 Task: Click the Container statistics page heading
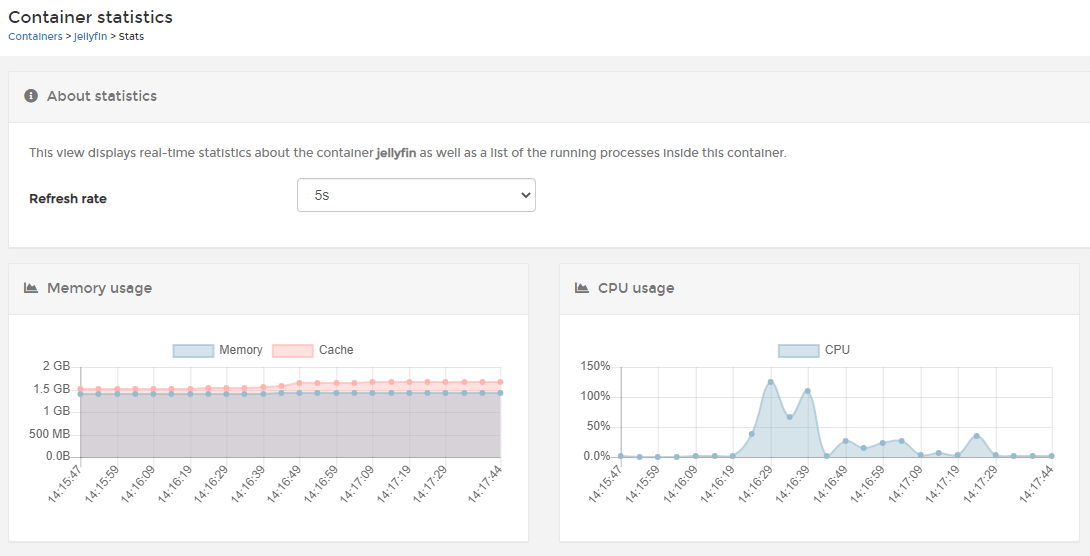(x=90, y=17)
